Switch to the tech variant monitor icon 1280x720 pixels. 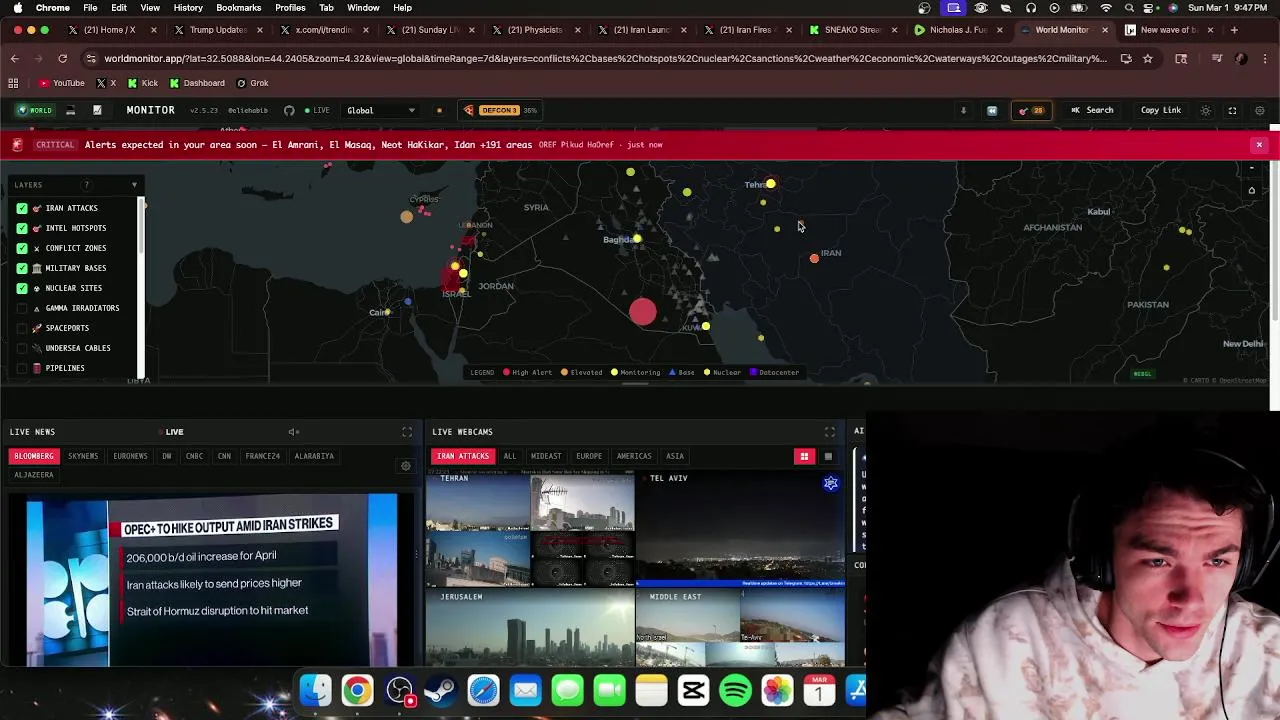point(70,110)
